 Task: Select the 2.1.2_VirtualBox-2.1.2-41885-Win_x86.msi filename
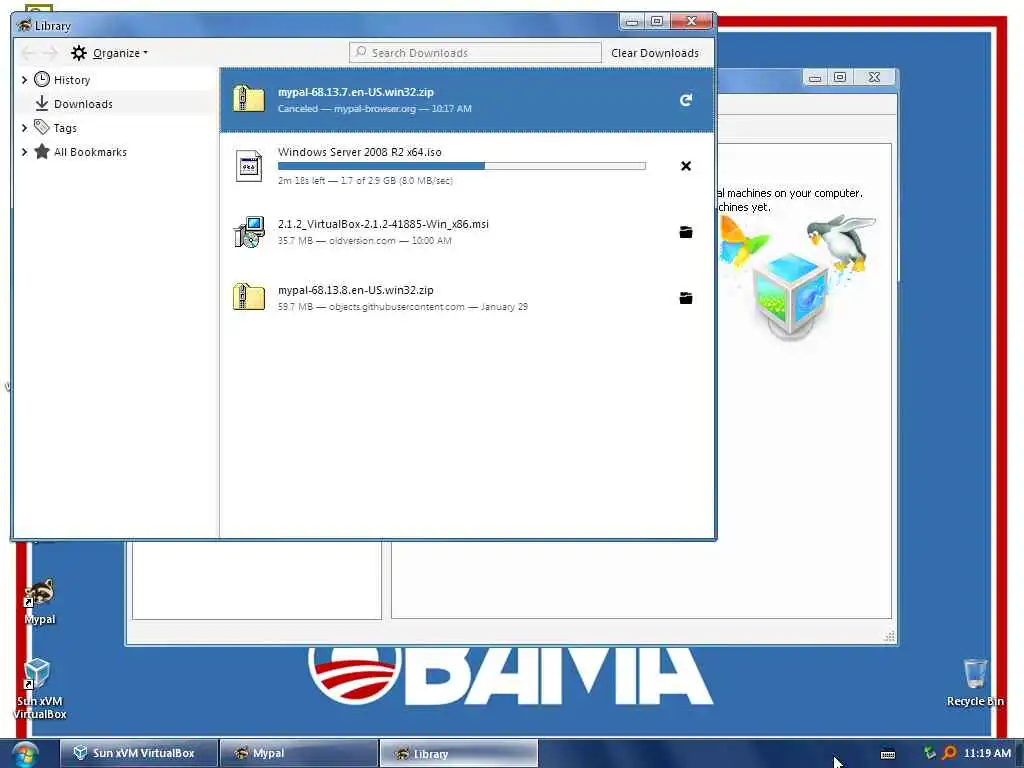383,224
